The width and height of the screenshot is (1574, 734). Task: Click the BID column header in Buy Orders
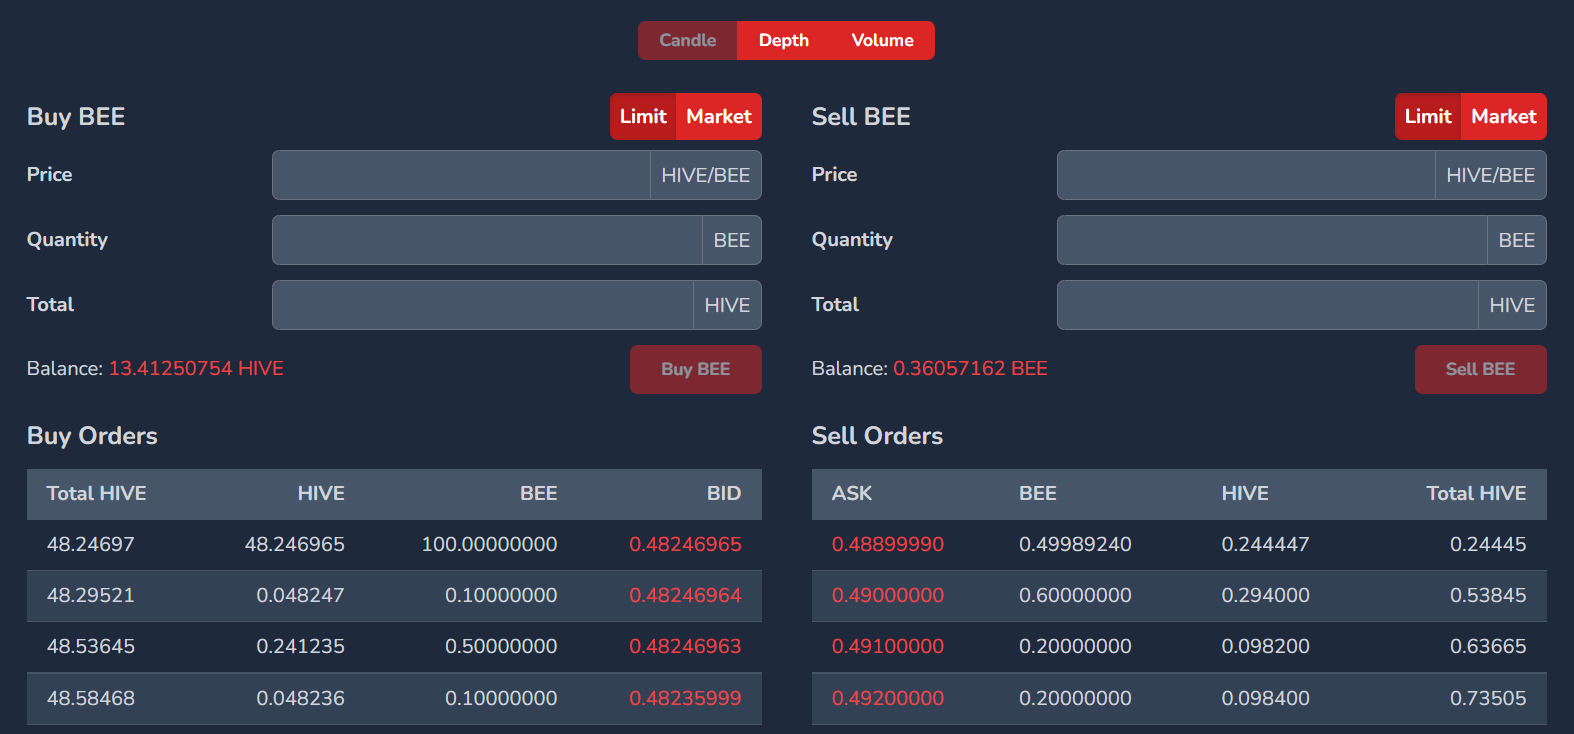click(724, 494)
